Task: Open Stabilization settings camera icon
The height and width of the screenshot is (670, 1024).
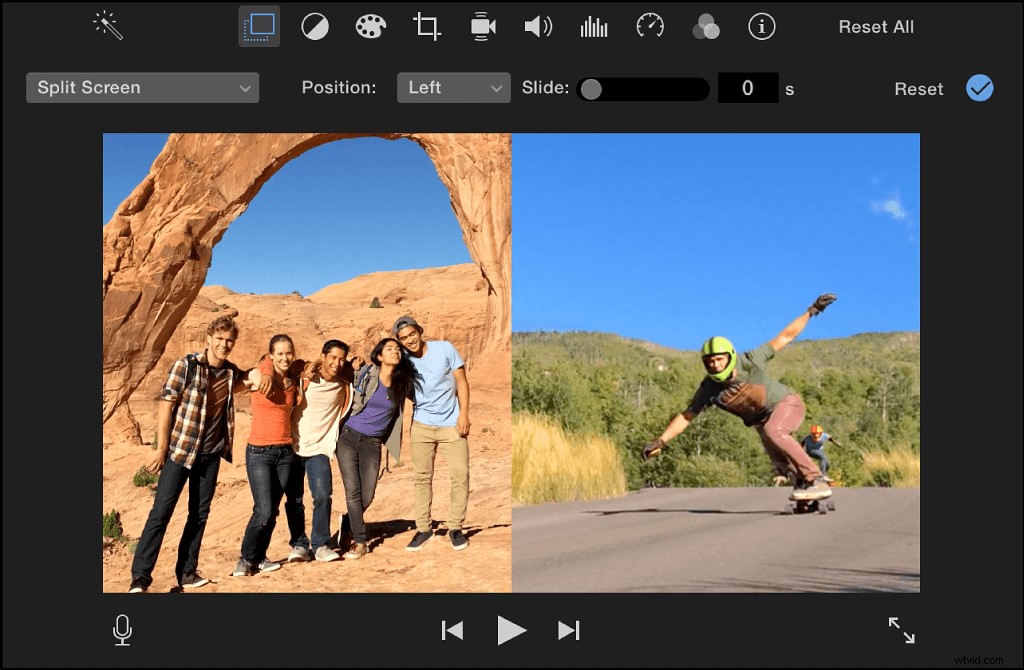Action: [482, 26]
